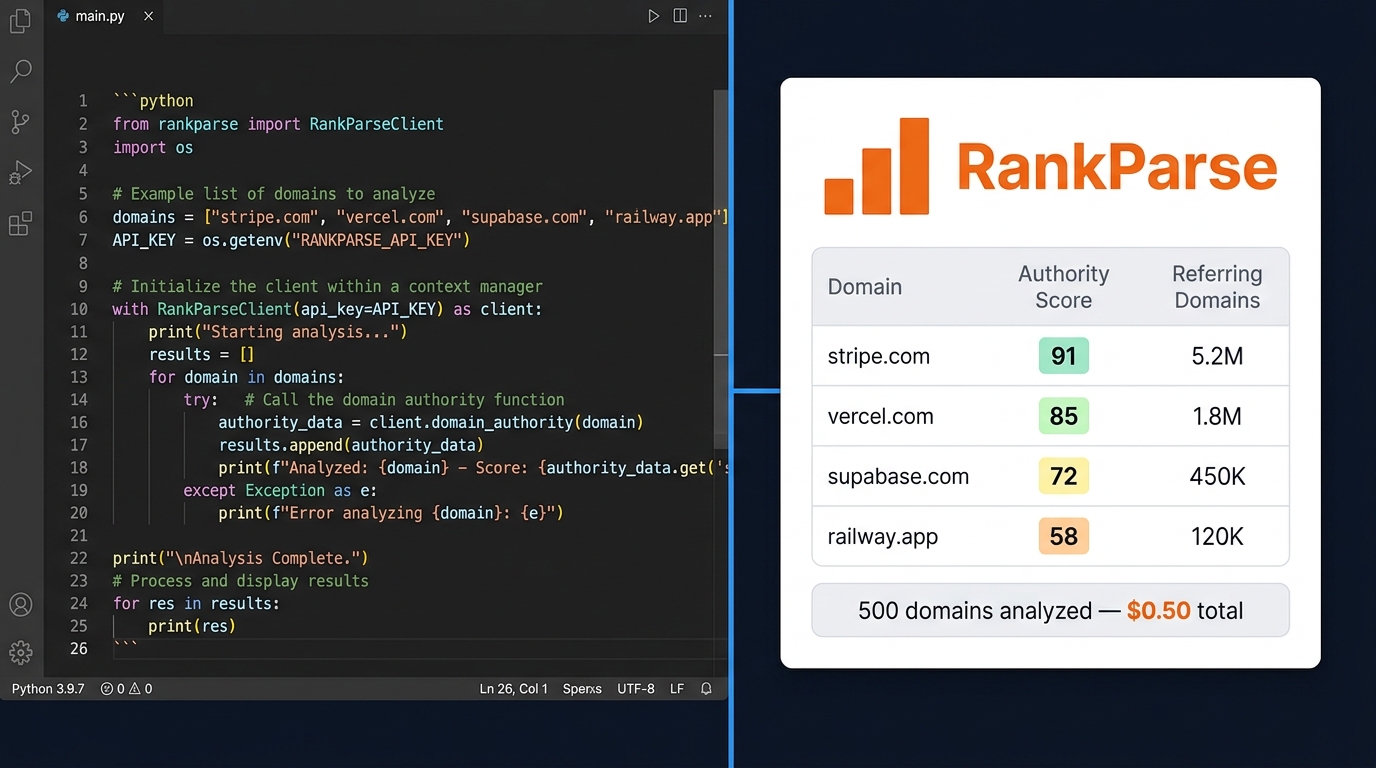Click the Authority Score column header

pyautogui.click(x=1064, y=287)
